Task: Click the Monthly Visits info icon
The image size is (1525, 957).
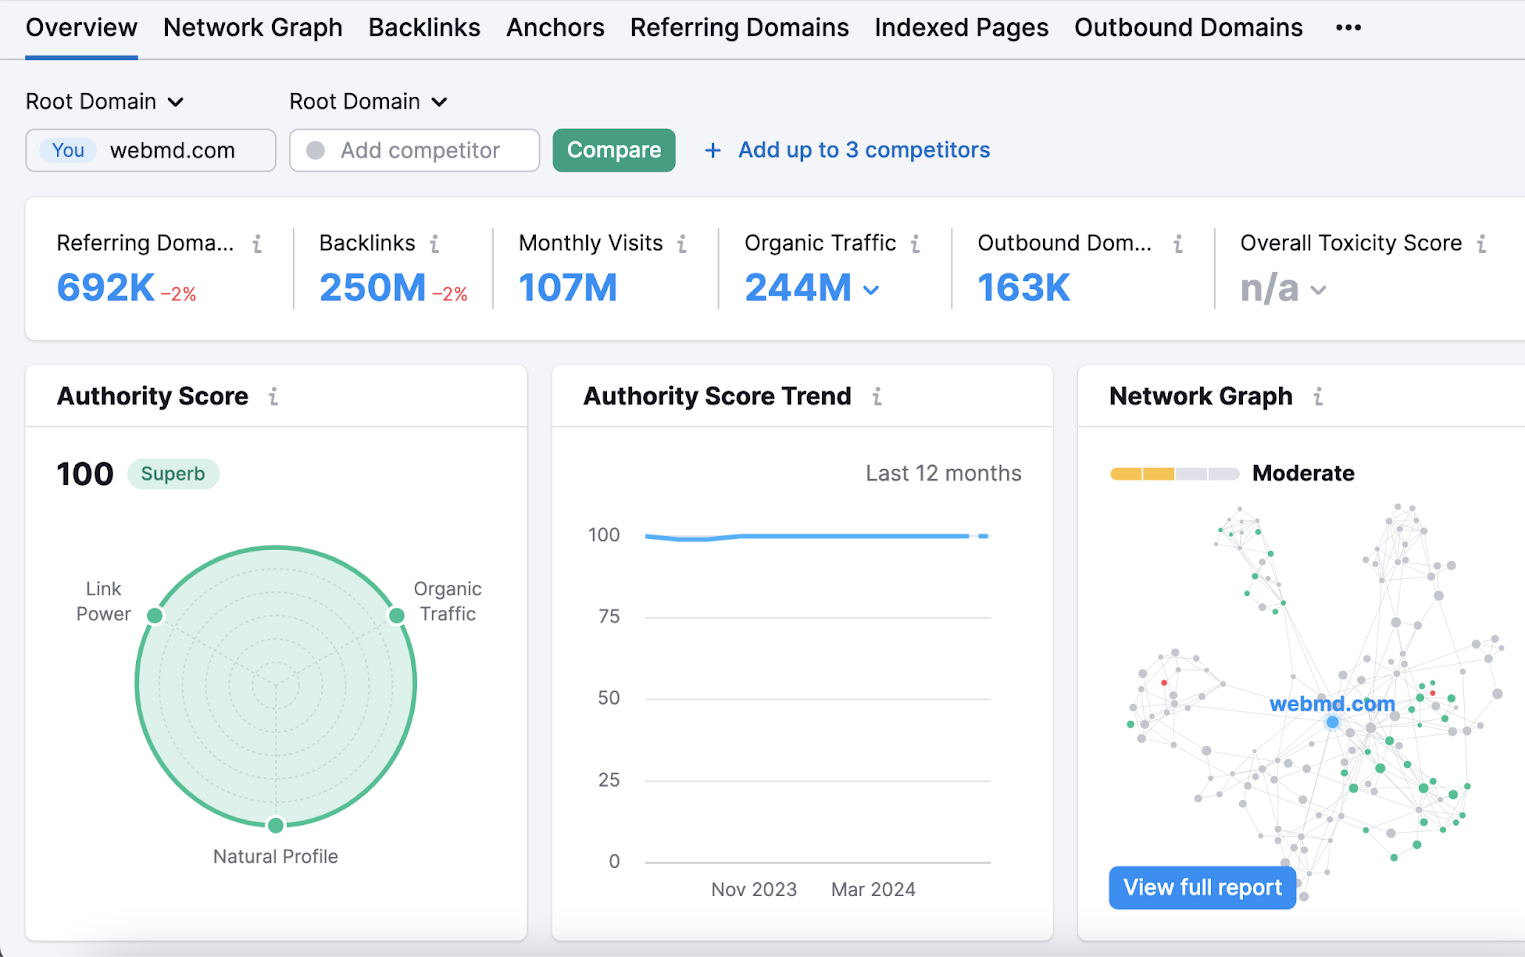Action: tap(682, 243)
